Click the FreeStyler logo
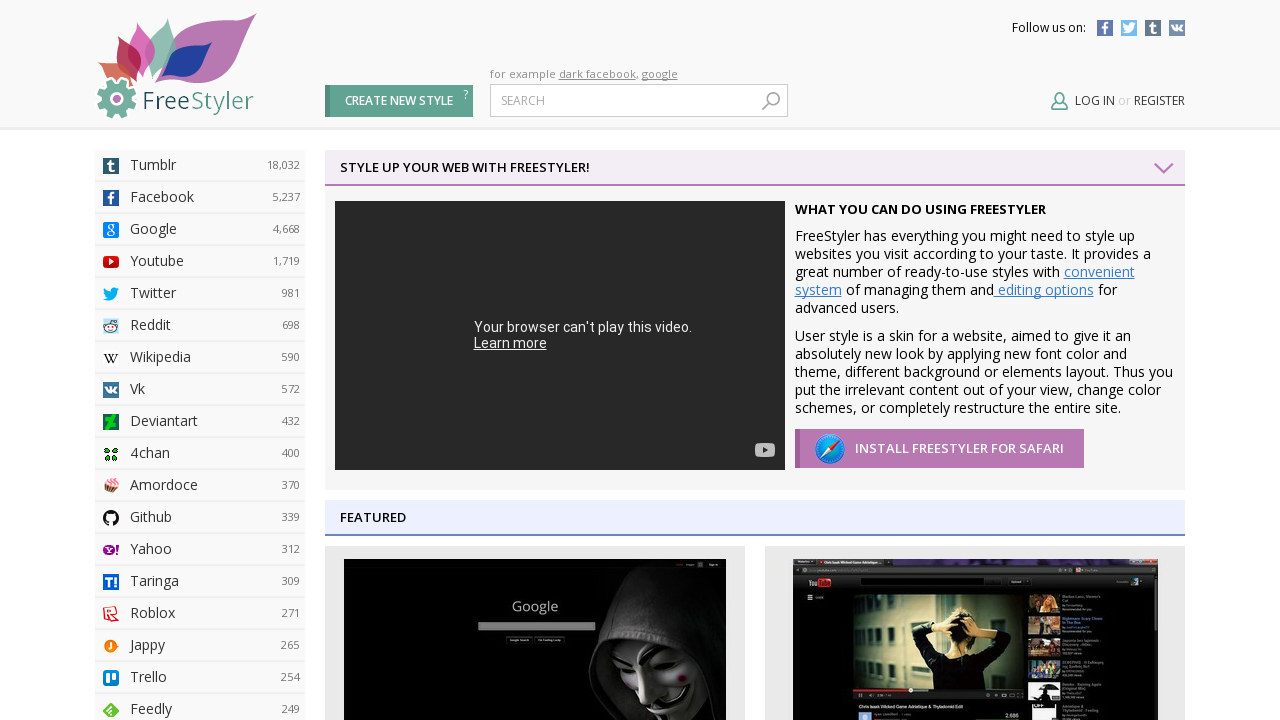 click(176, 66)
